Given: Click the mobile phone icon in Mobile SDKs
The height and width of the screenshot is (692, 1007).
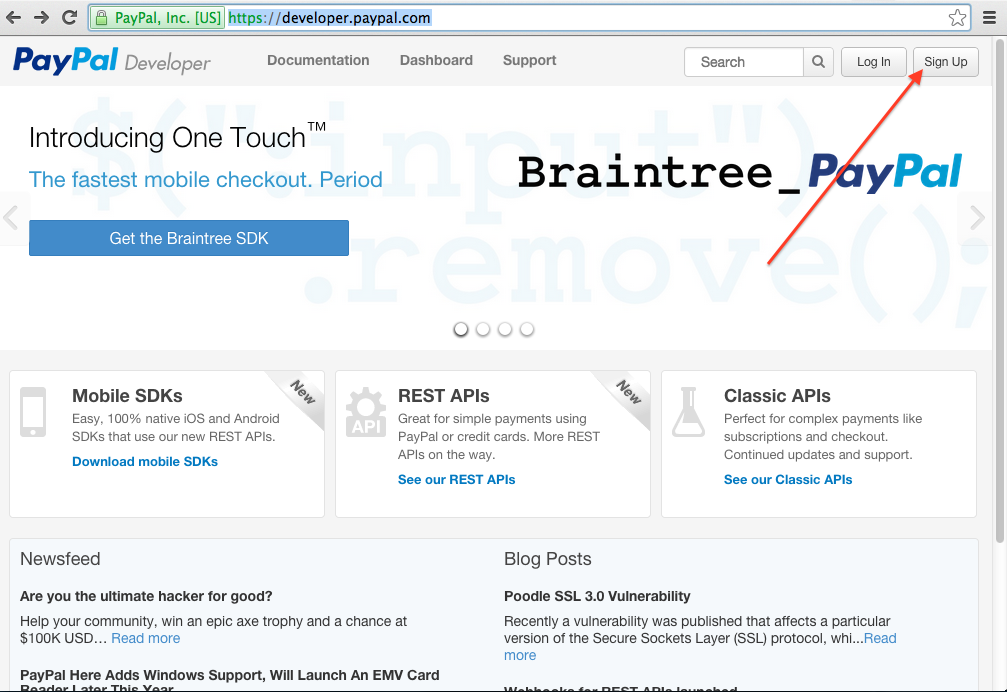Looking at the screenshot, I should click(x=33, y=411).
